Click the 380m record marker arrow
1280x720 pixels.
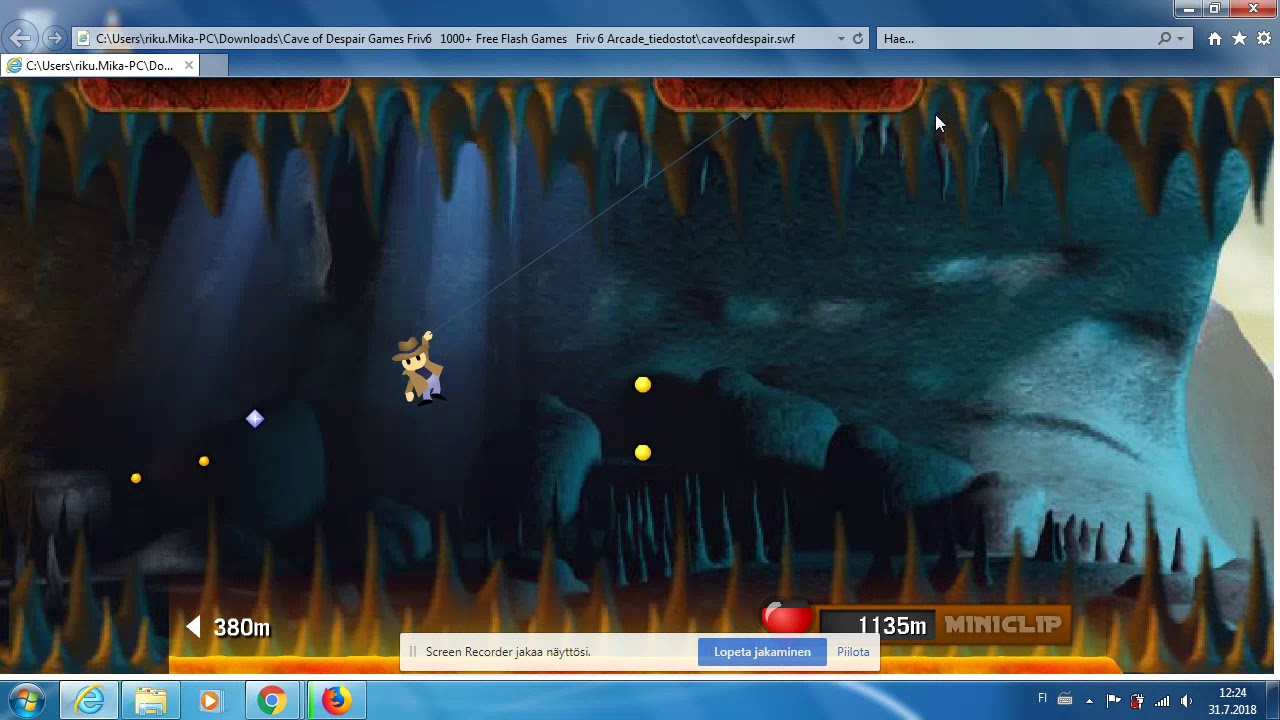click(194, 627)
